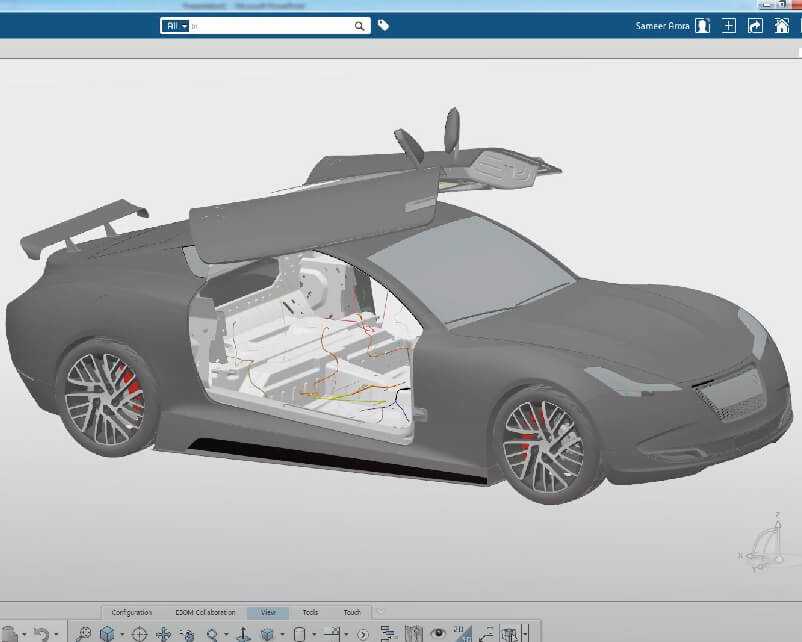Select the isometric view cube icon
Viewport: 802px width, 642px height.
pos(106,633)
